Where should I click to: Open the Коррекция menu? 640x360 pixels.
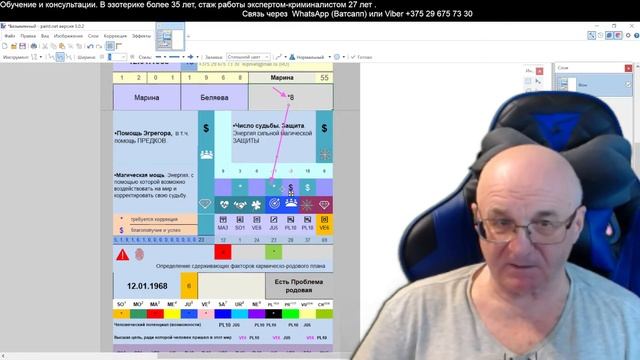click(115, 36)
